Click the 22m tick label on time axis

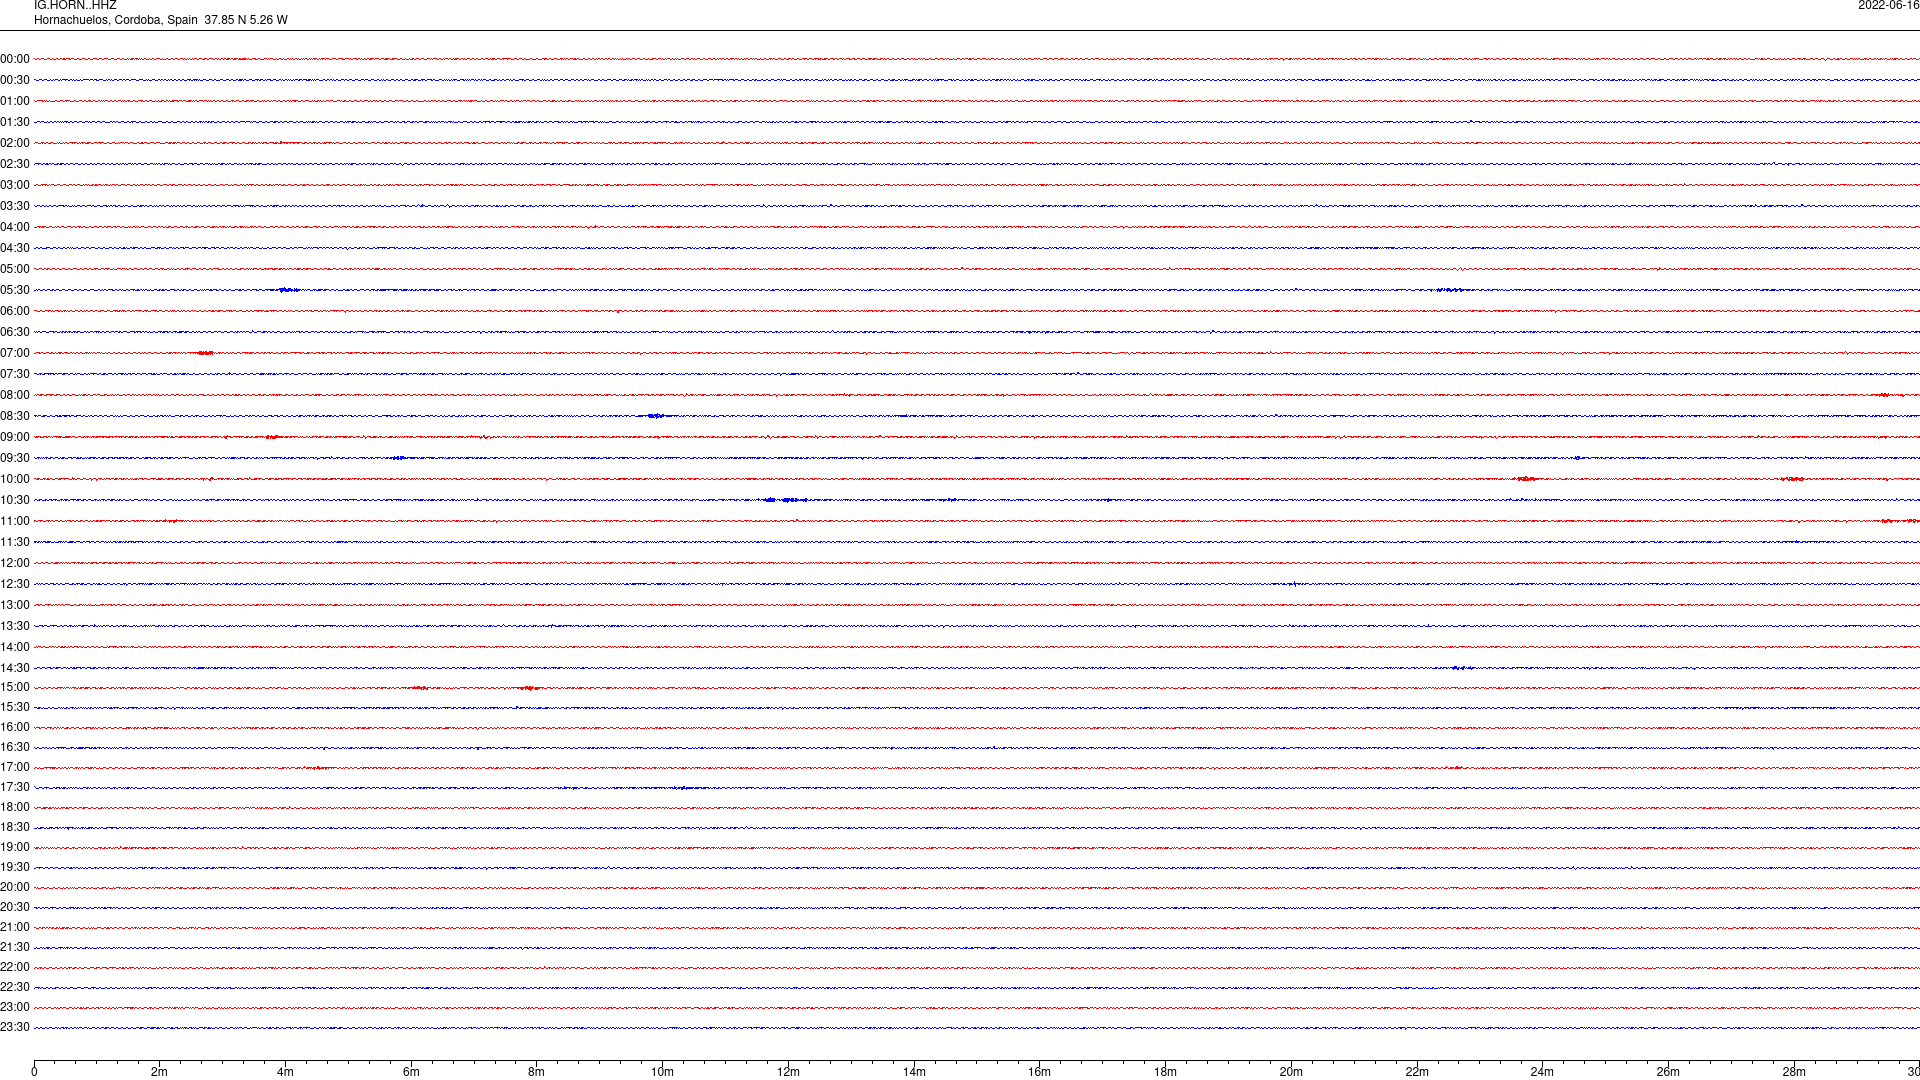tap(1417, 1072)
